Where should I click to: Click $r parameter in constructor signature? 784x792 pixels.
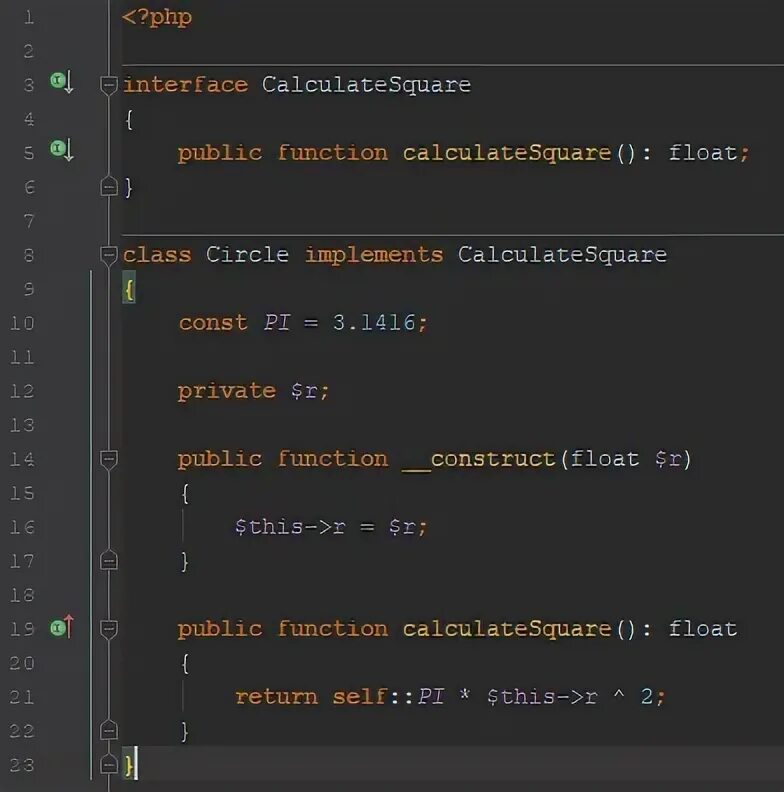coord(668,459)
